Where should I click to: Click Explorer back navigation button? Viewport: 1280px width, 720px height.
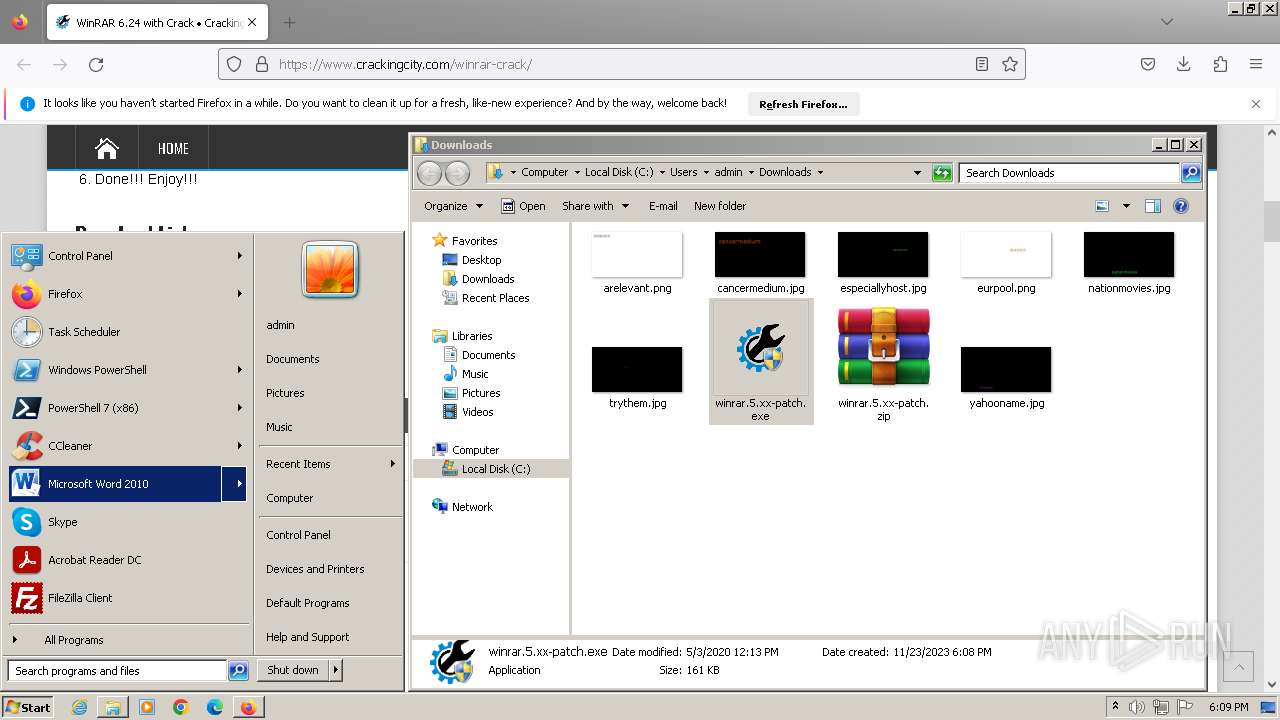point(429,173)
